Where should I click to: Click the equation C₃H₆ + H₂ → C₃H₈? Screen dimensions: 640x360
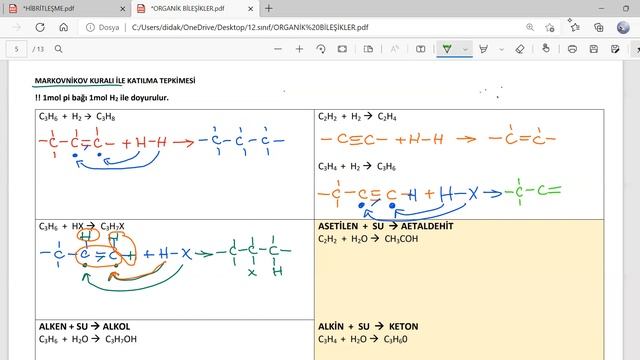pos(77,117)
